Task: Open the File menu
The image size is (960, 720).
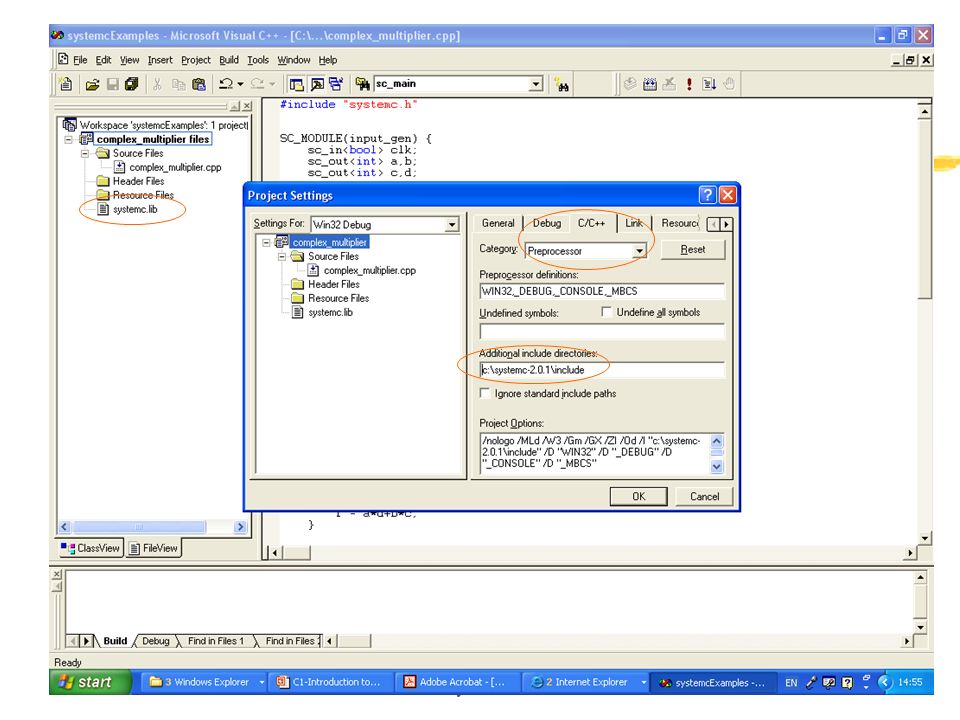Action: (x=80, y=60)
